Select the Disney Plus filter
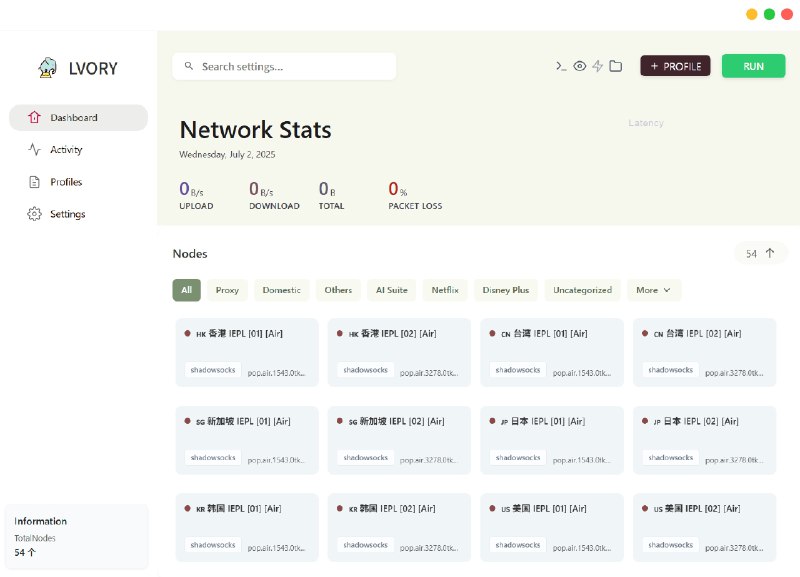 coord(505,290)
